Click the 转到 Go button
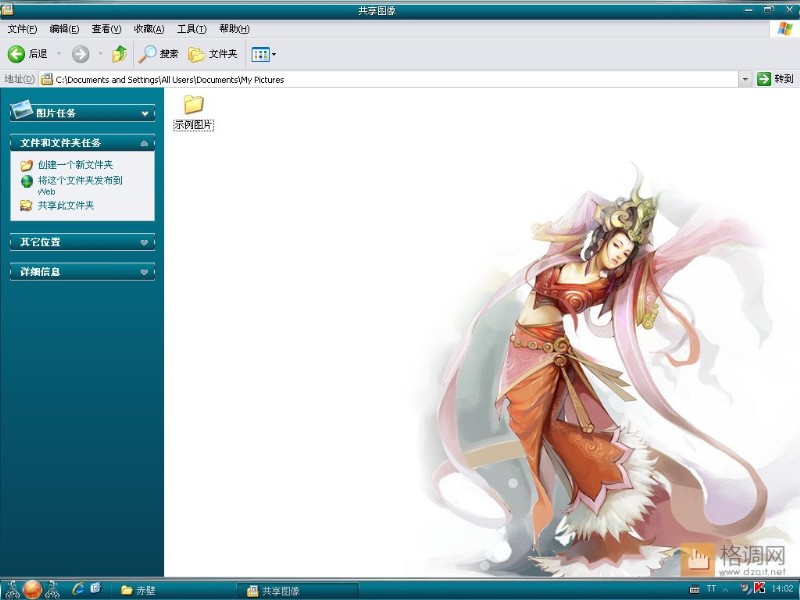This screenshot has height=600, width=800. 776,79
